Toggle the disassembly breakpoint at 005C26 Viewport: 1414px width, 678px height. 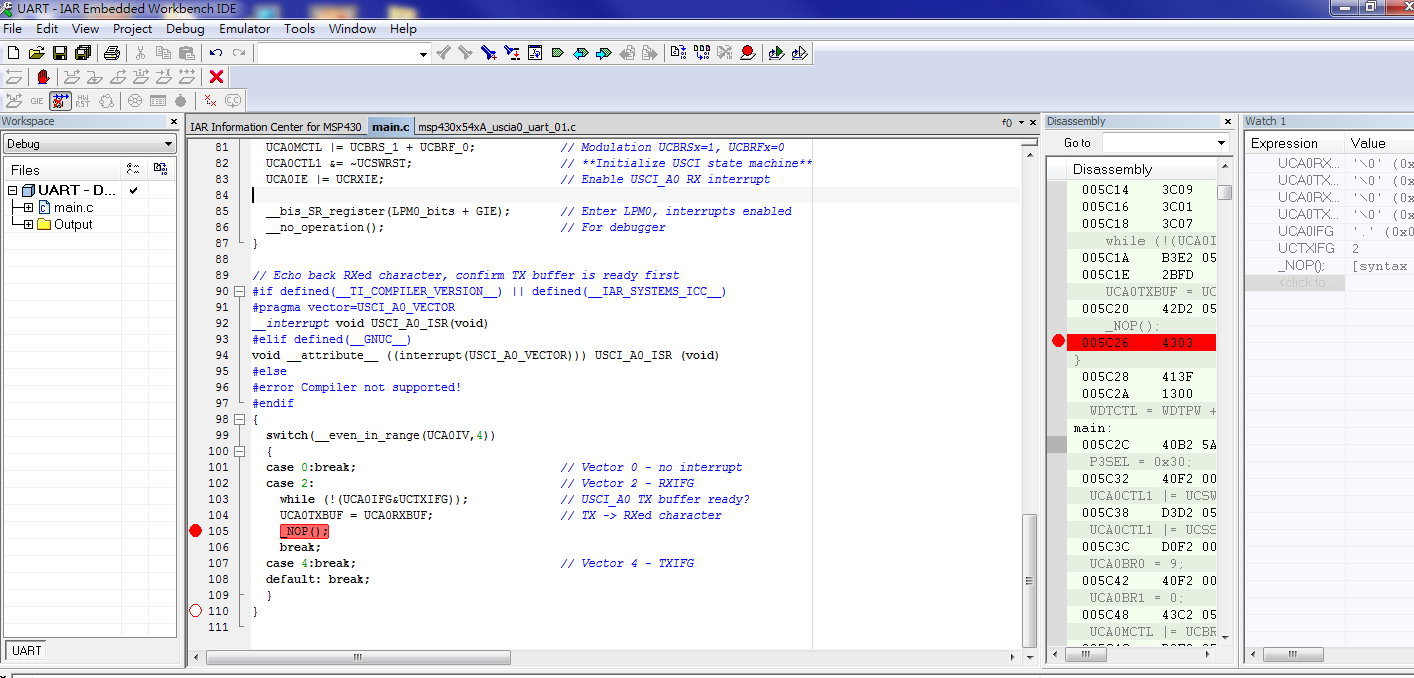[x=1058, y=342]
